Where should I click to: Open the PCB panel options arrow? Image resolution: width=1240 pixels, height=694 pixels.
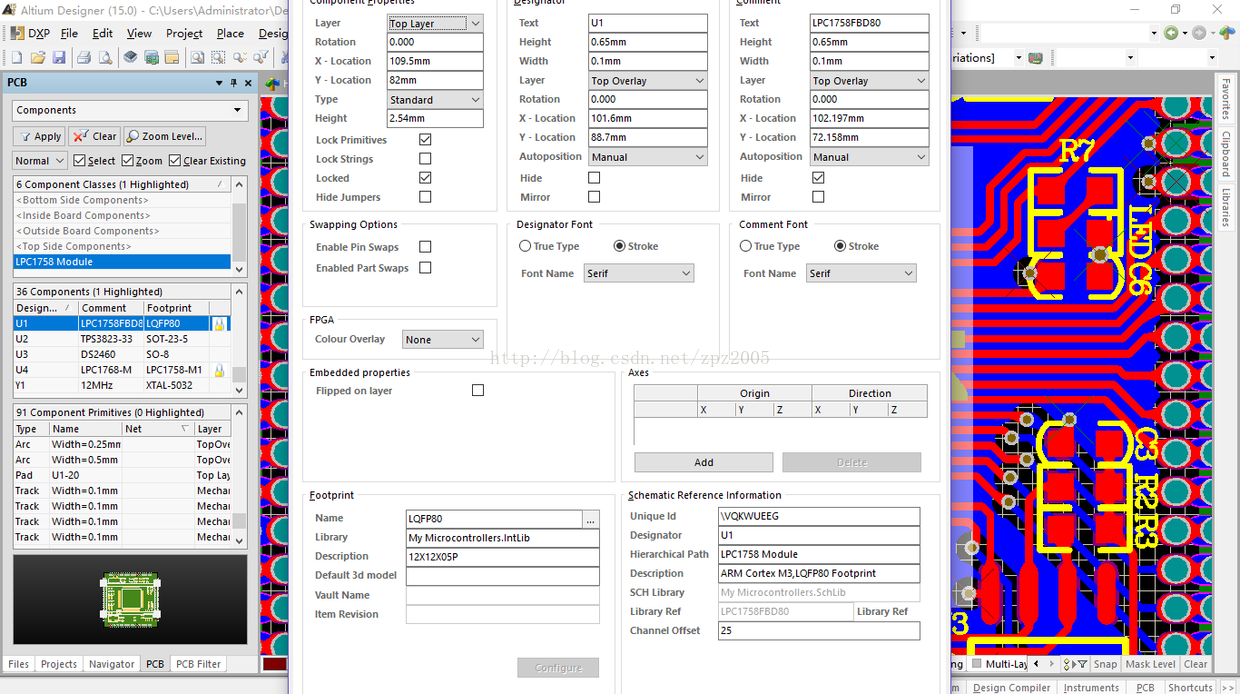pos(219,83)
